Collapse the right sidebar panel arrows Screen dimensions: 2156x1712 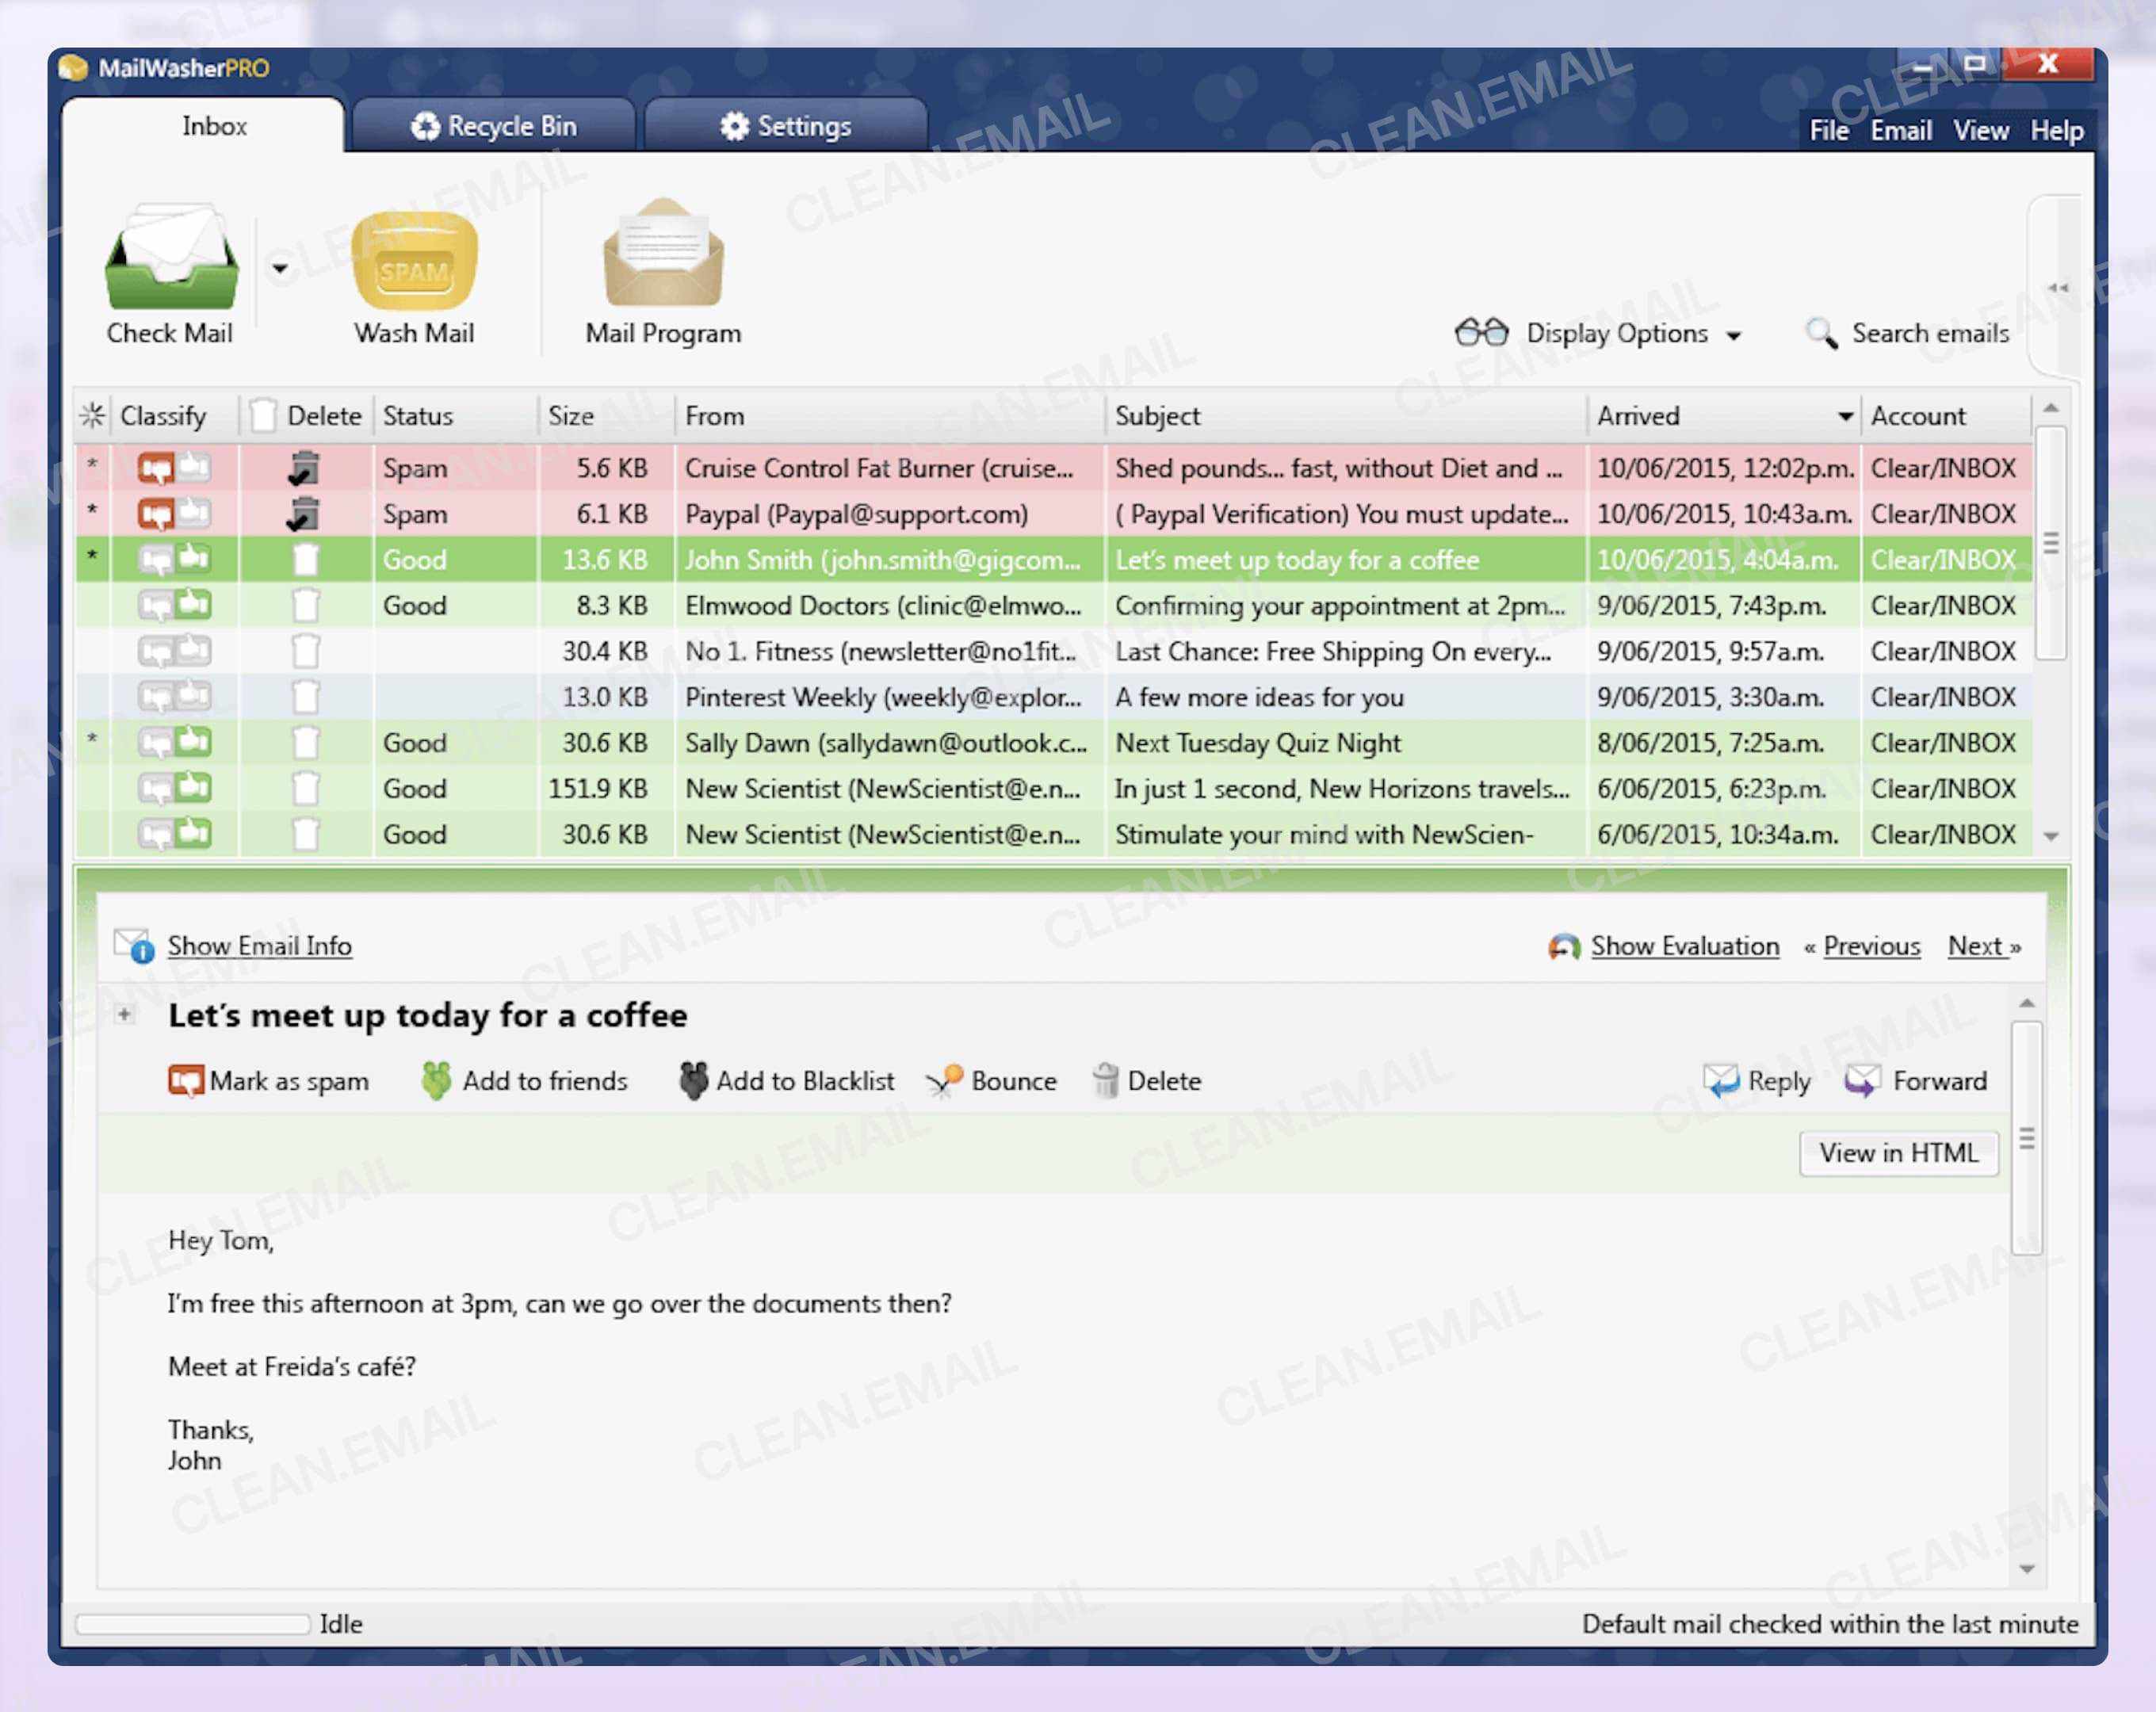coord(2058,288)
